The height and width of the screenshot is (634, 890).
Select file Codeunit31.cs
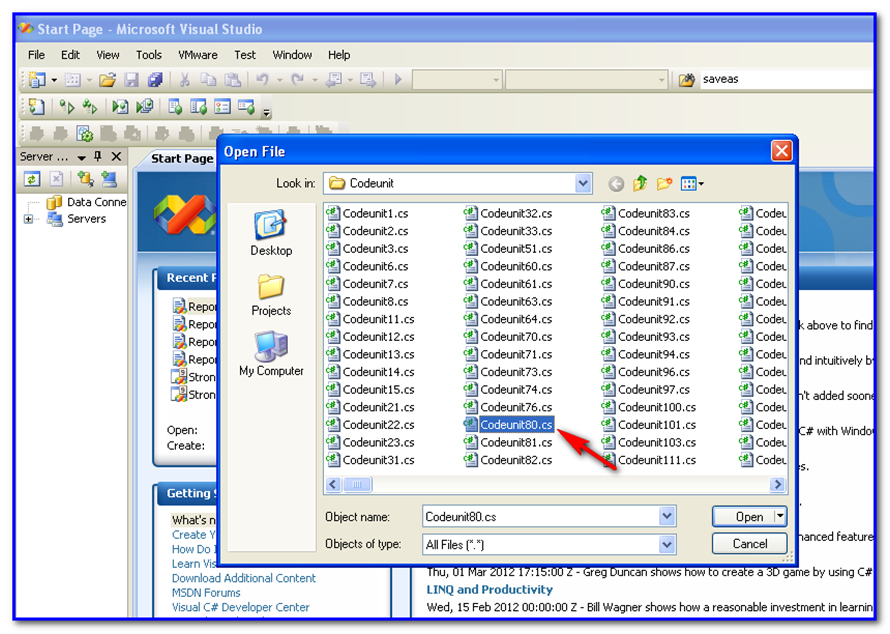pos(370,460)
